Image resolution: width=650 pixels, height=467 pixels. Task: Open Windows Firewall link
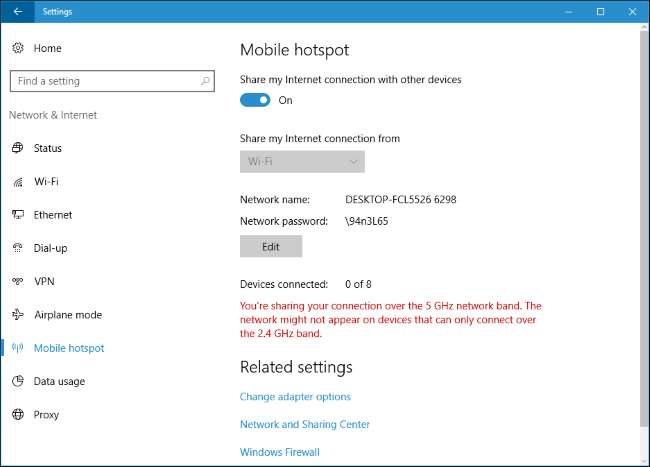pos(280,452)
